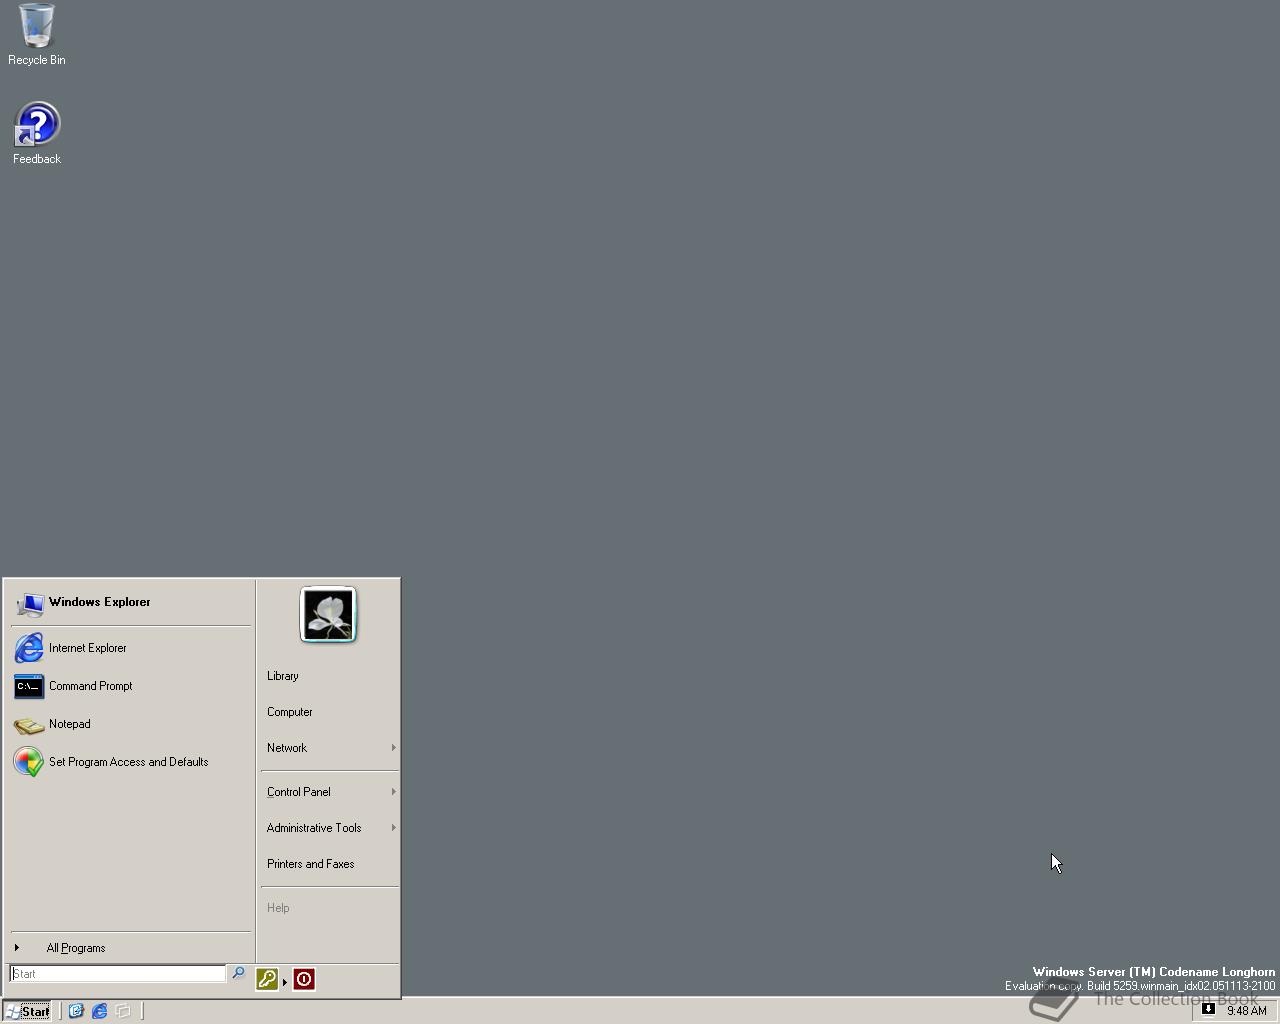Open Computer from the Start menu
The width and height of the screenshot is (1280, 1024).
[329, 712]
